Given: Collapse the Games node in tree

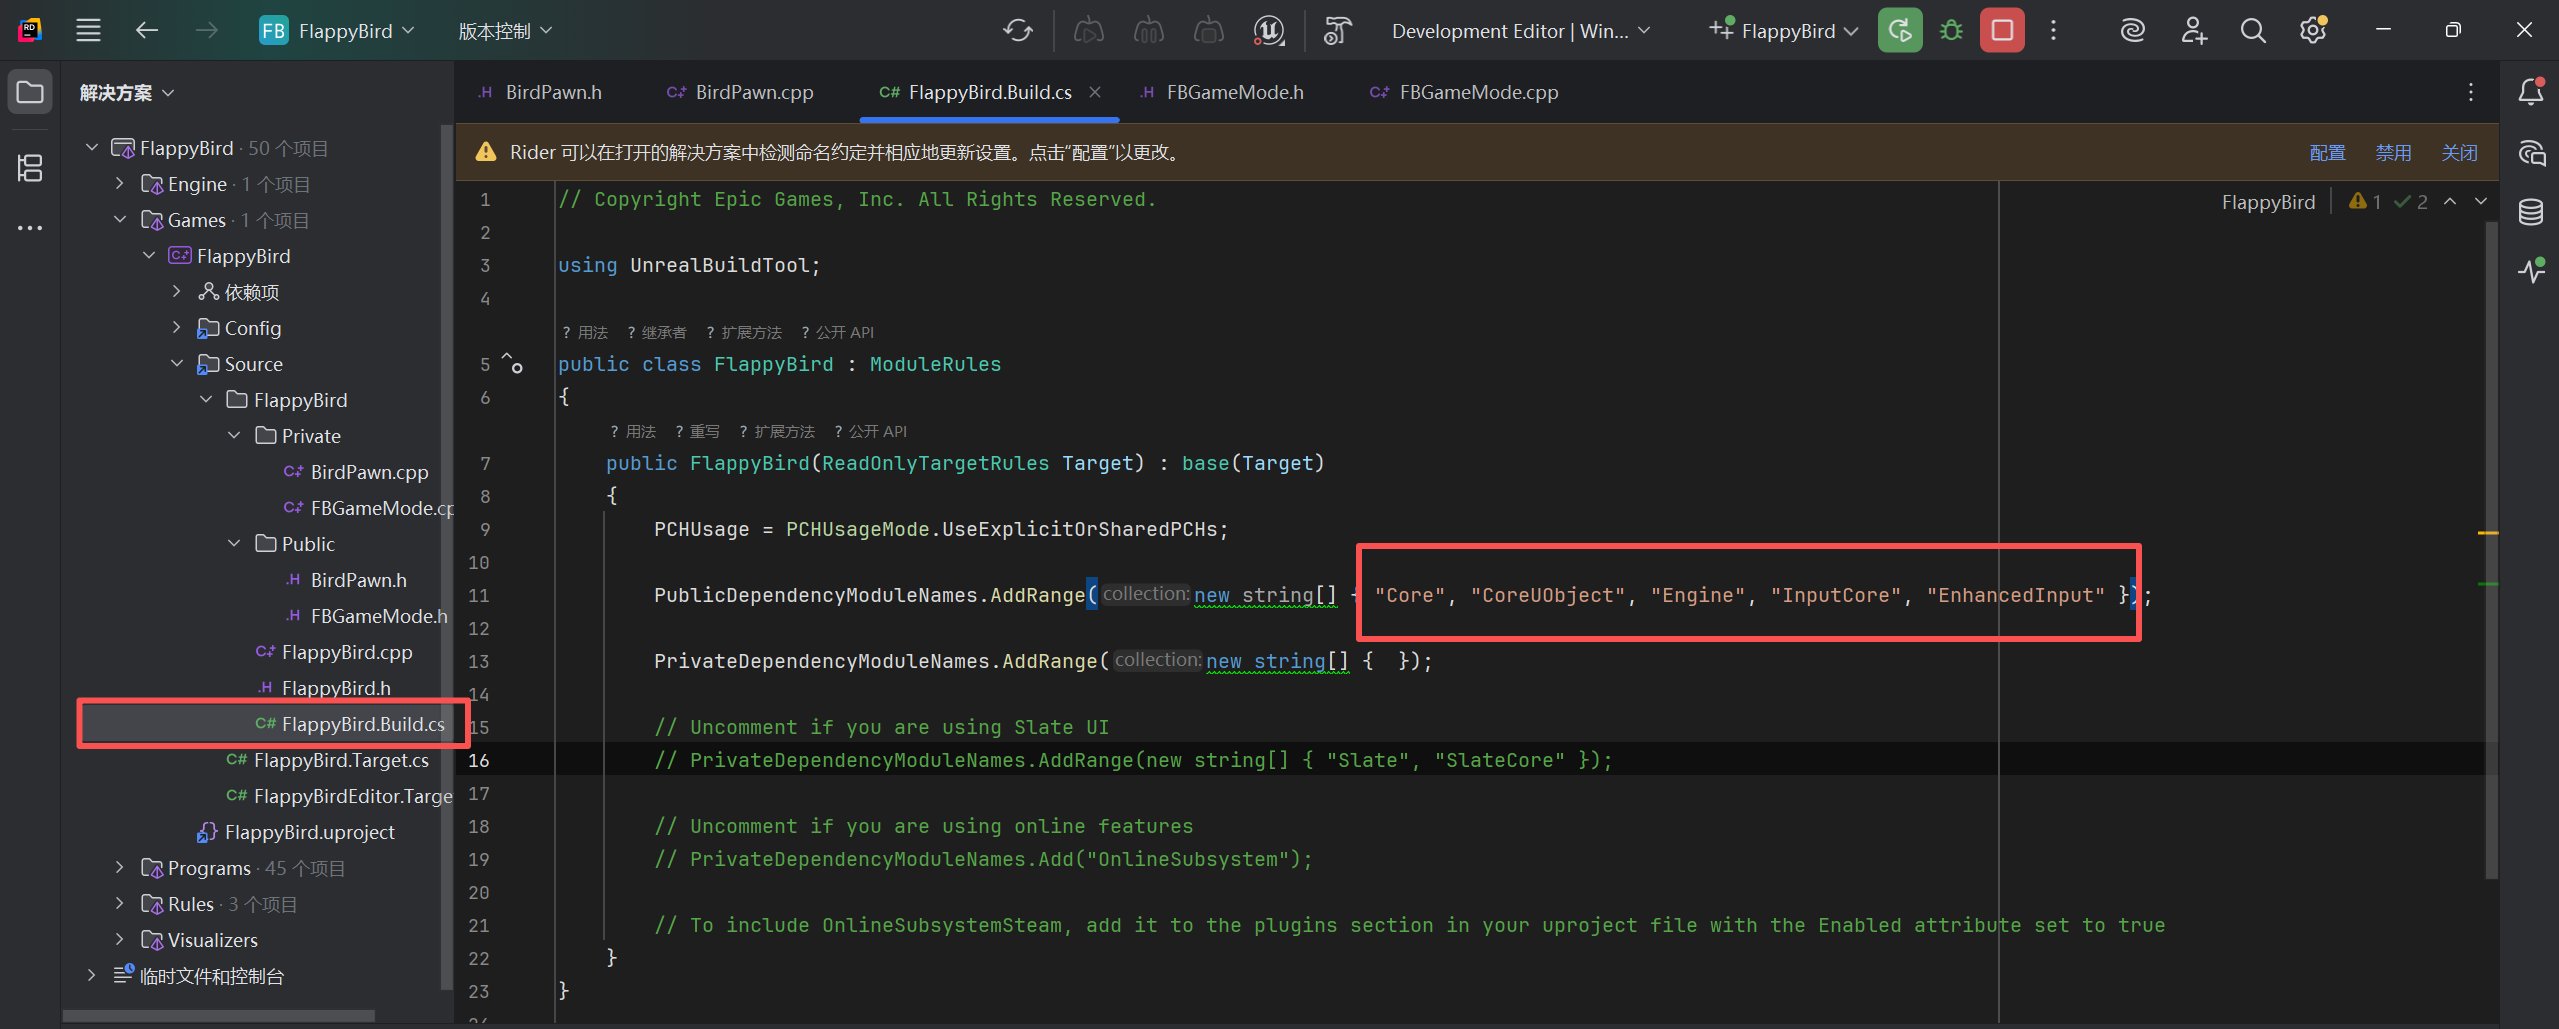Looking at the screenshot, I should tap(120, 220).
